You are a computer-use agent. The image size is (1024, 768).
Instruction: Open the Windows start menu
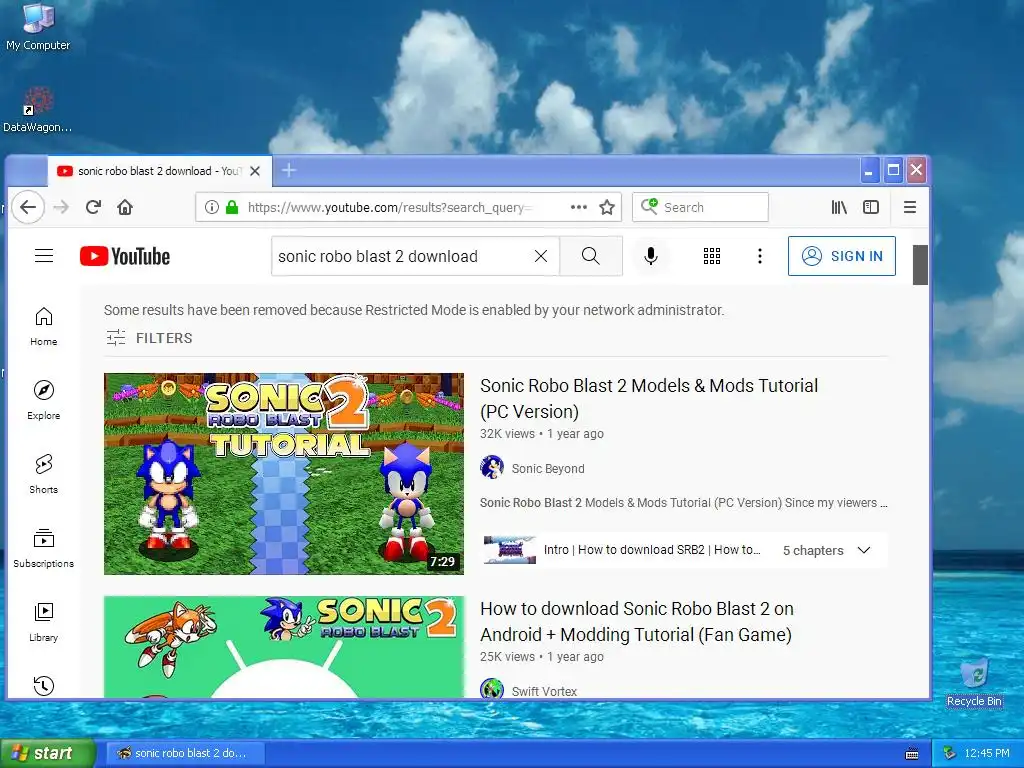[x=47, y=753]
